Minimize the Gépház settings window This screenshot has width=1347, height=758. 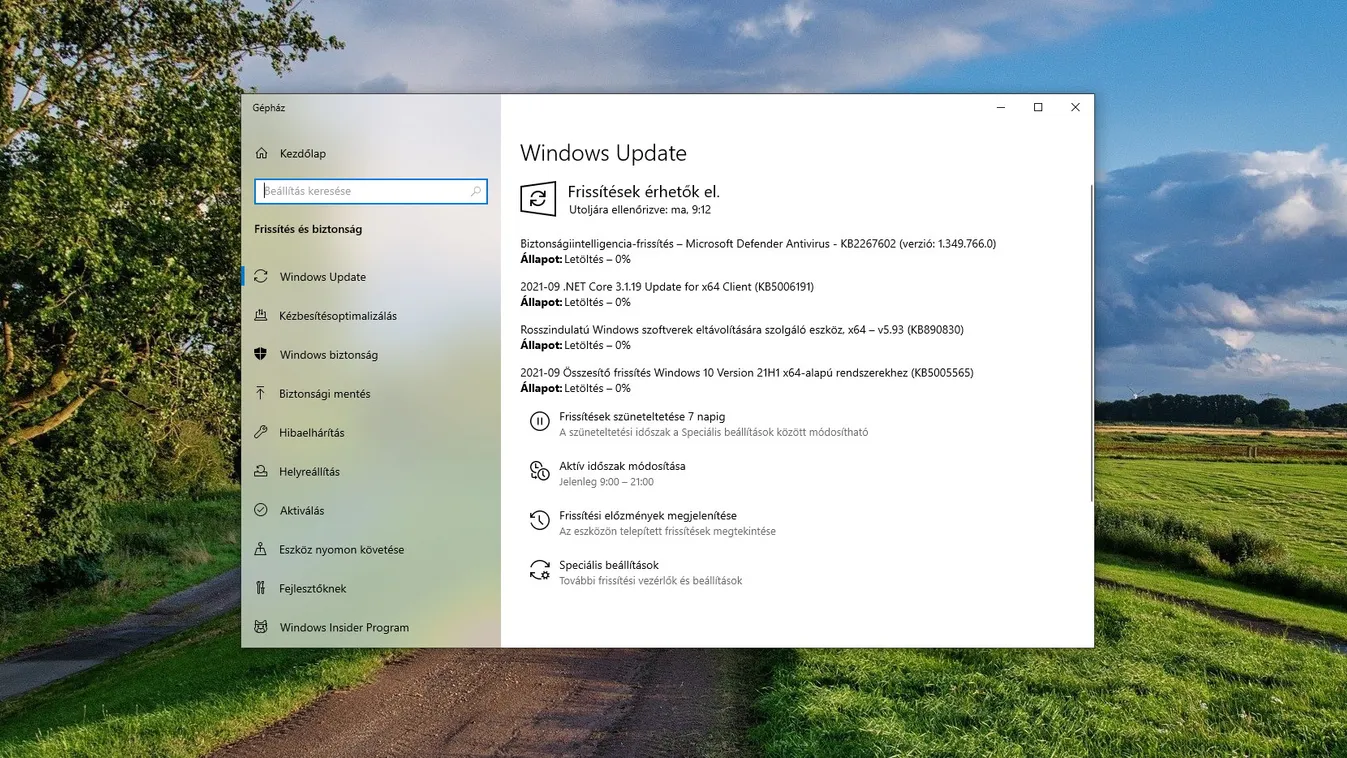(x=1001, y=107)
